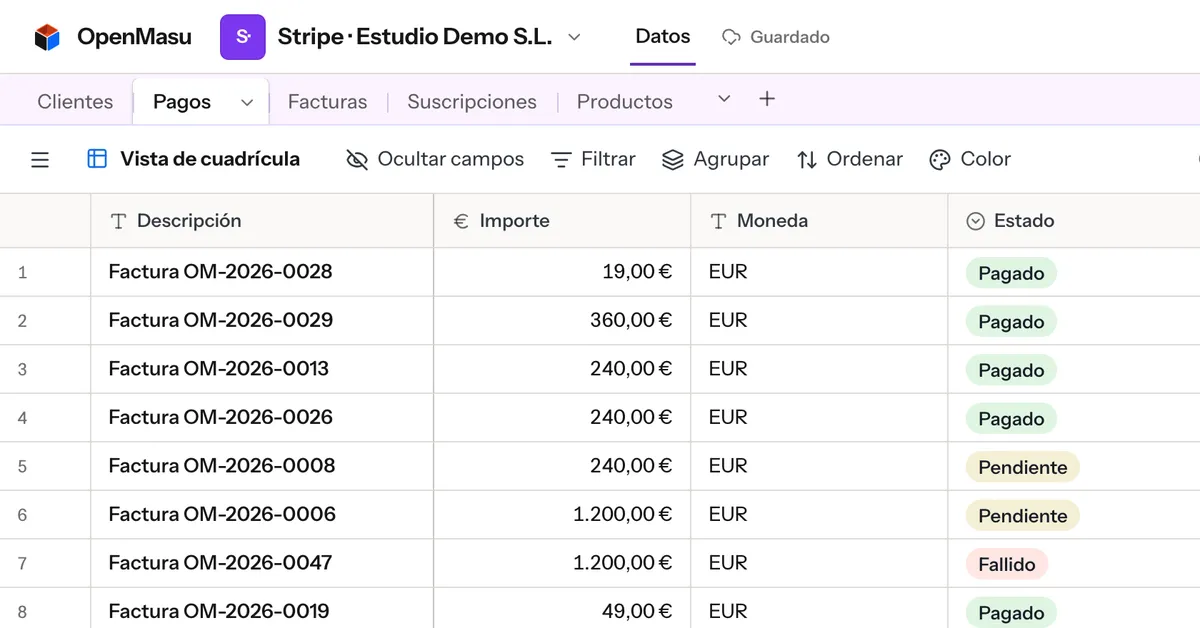The width and height of the screenshot is (1200, 628).
Task: Open the Pagos tab chevron menu
Action: click(x=247, y=102)
